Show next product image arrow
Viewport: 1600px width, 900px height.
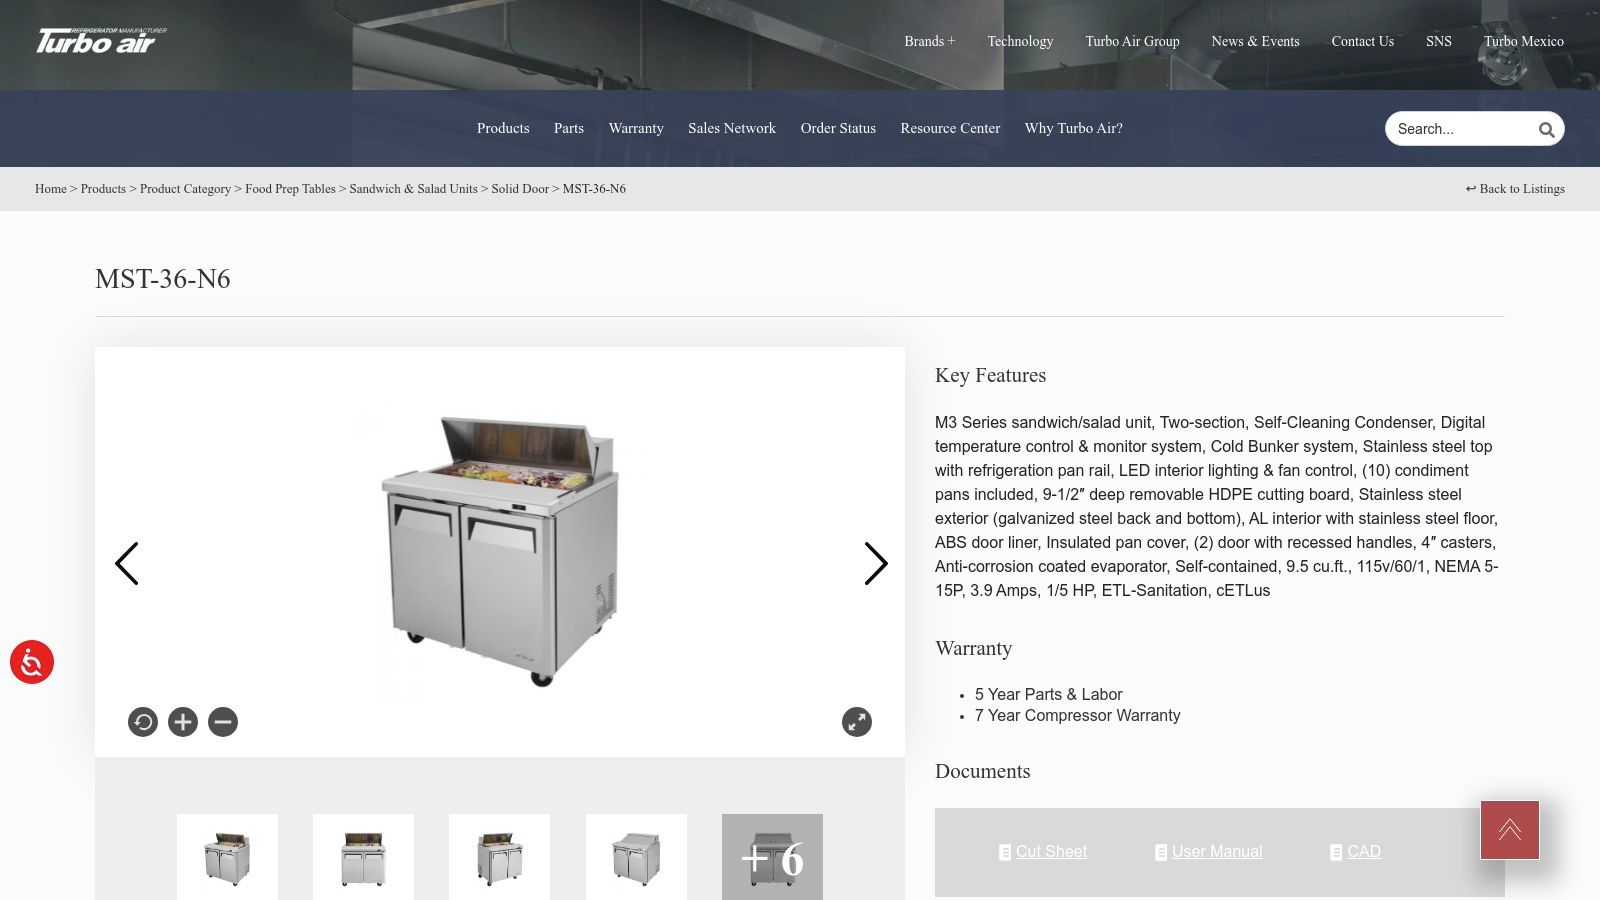pyautogui.click(x=875, y=564)
